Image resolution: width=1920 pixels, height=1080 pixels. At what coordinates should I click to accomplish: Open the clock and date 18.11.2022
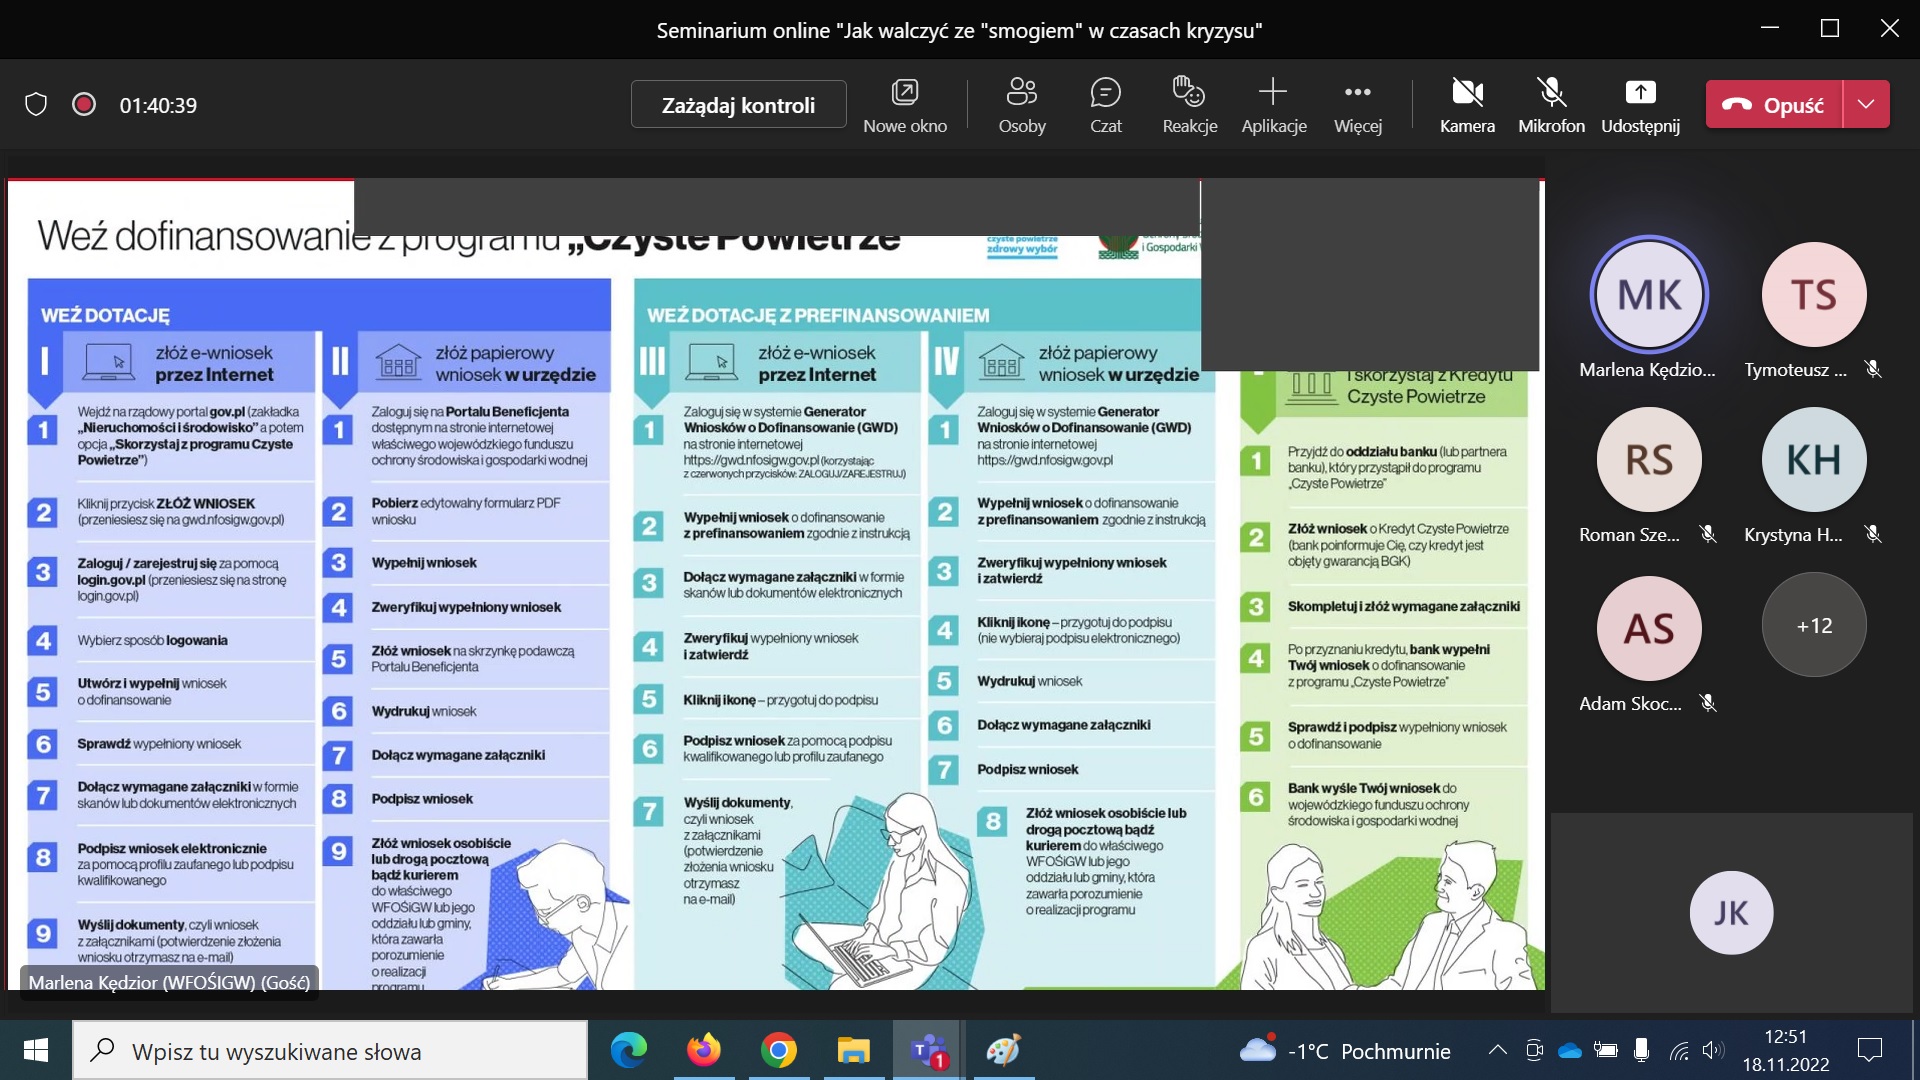[x=1786, y=1051]
